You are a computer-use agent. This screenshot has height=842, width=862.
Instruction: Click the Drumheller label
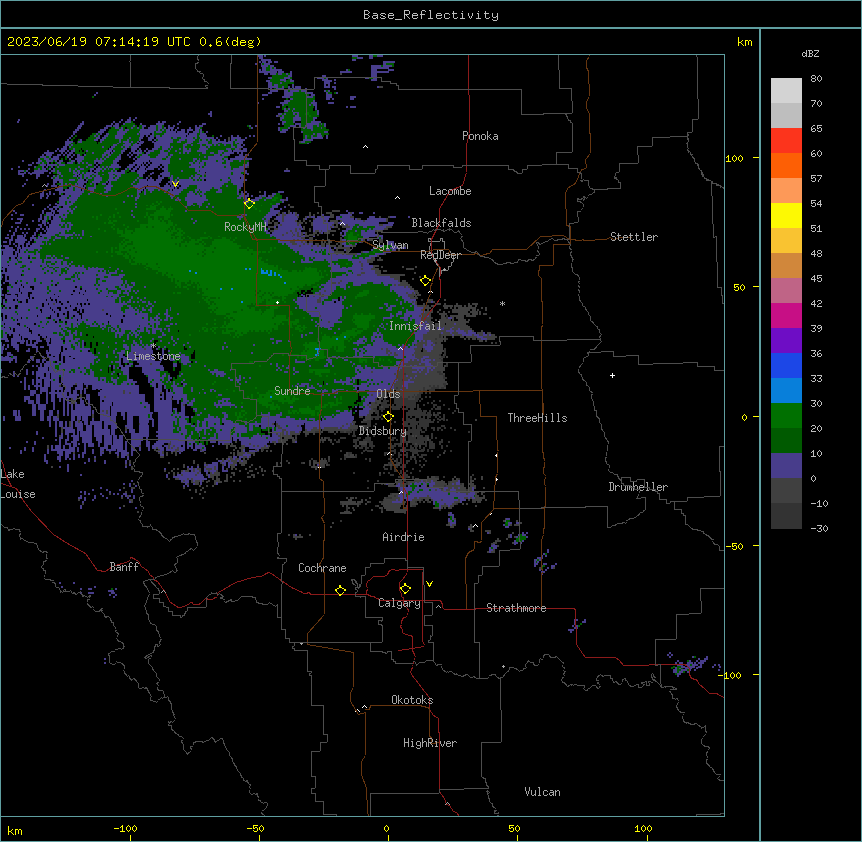pyautogui.click(x=638, y=487)
